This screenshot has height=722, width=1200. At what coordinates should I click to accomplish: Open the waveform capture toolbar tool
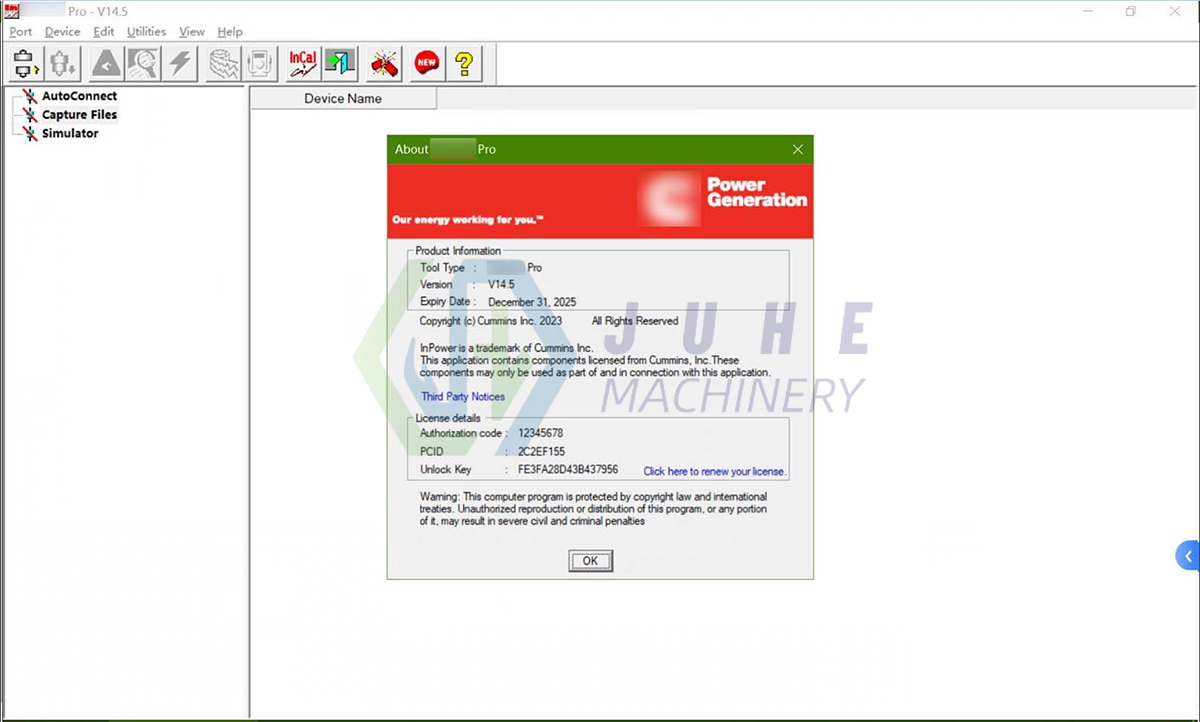(x=221, y=63)
